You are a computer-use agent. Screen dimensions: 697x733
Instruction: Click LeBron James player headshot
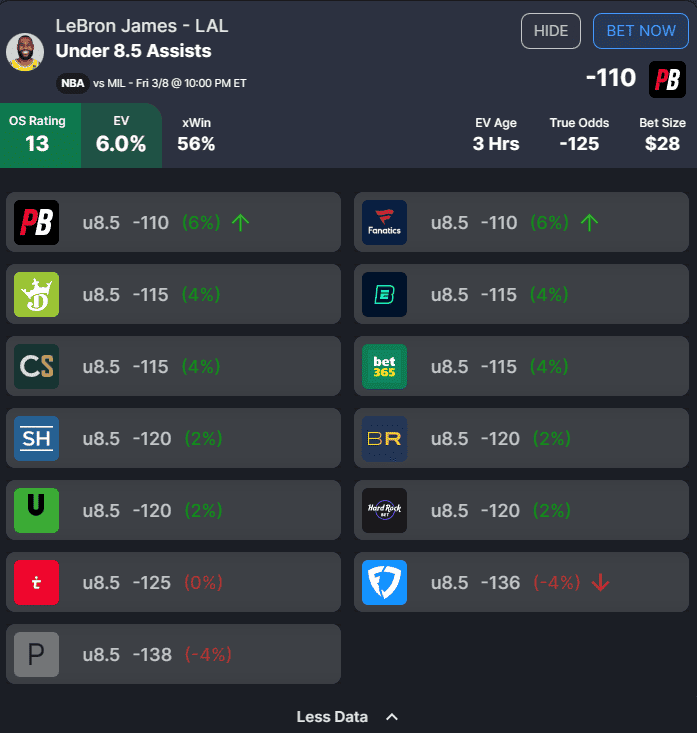[x=25, y=52]
